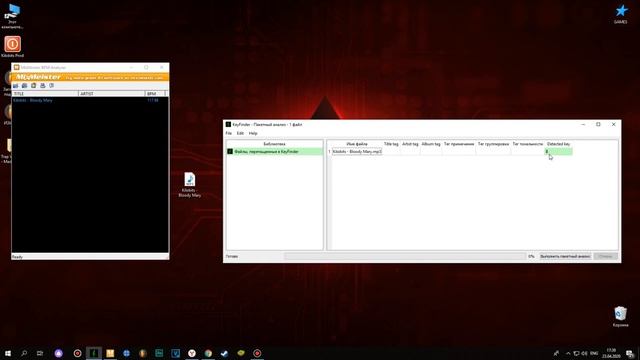The image size is (640, 360).
Task: Click the last MixMeister toolbar icon after the printer
Action: (51, 86)
